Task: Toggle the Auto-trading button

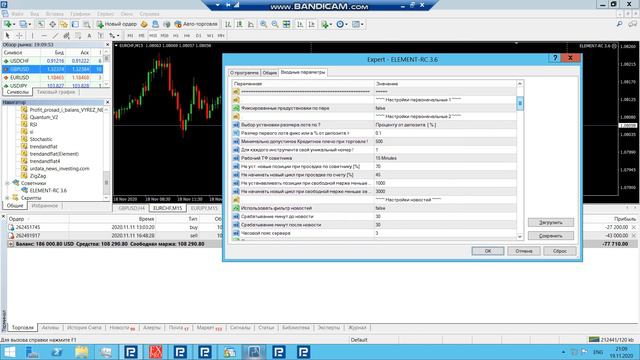Action: [196, 24]
